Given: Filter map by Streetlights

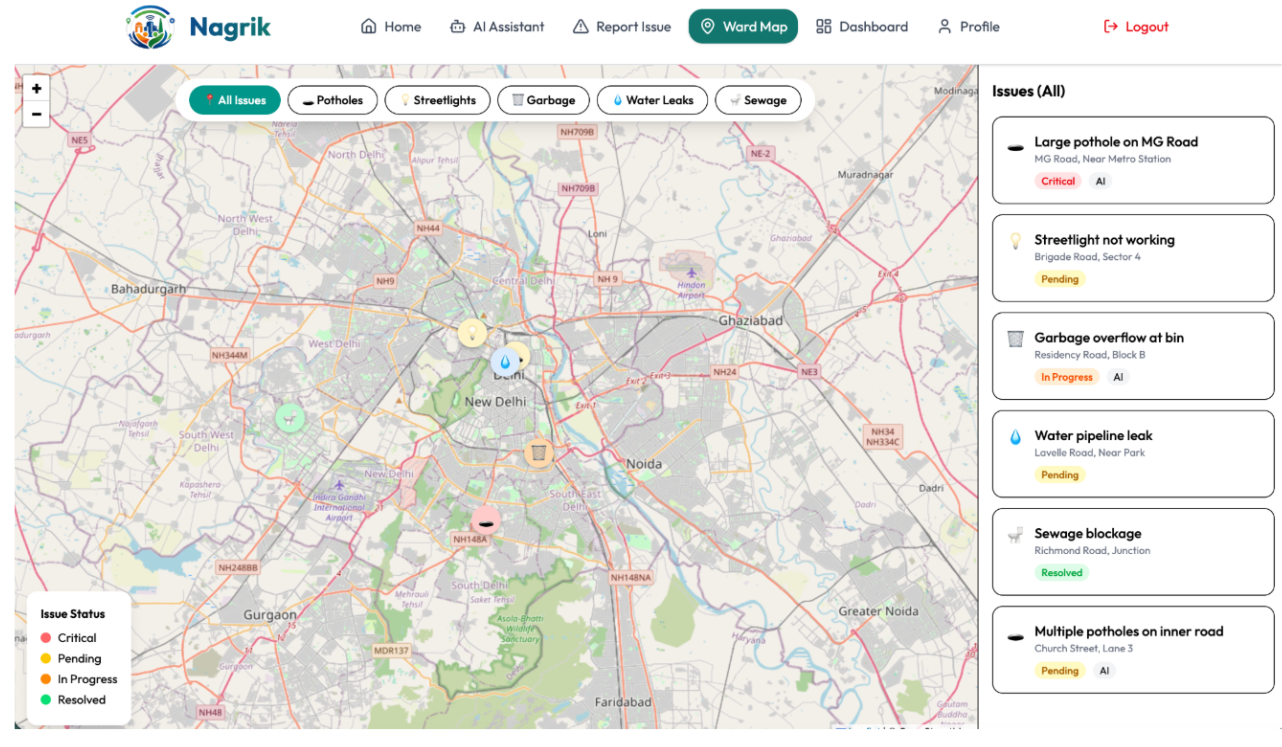Looking at the screenshot, I should coord(437,100).
